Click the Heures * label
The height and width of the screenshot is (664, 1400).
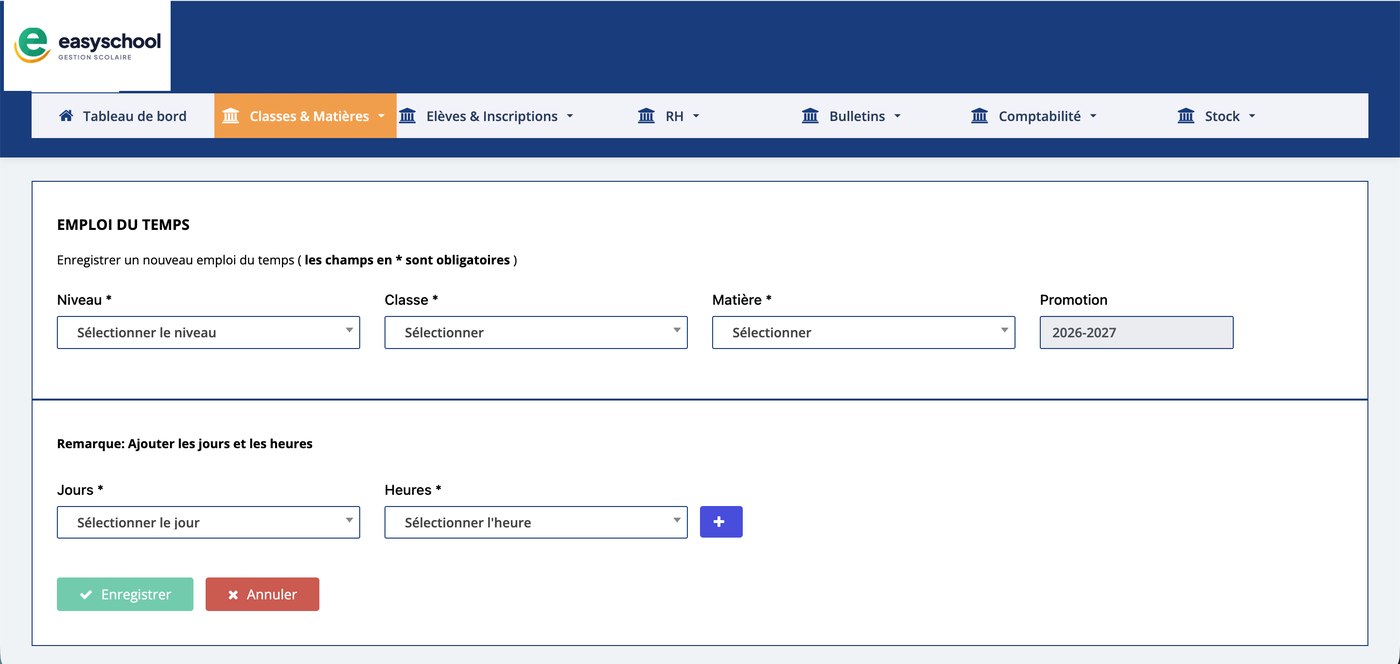[413, 490]
